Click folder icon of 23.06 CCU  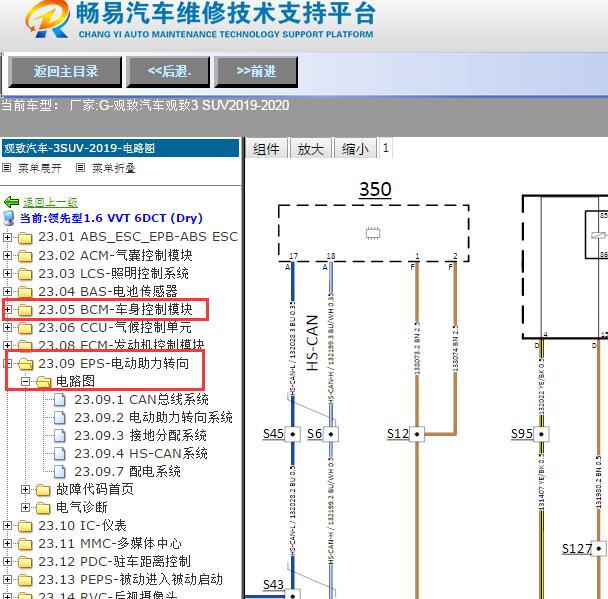coord(25,328)
